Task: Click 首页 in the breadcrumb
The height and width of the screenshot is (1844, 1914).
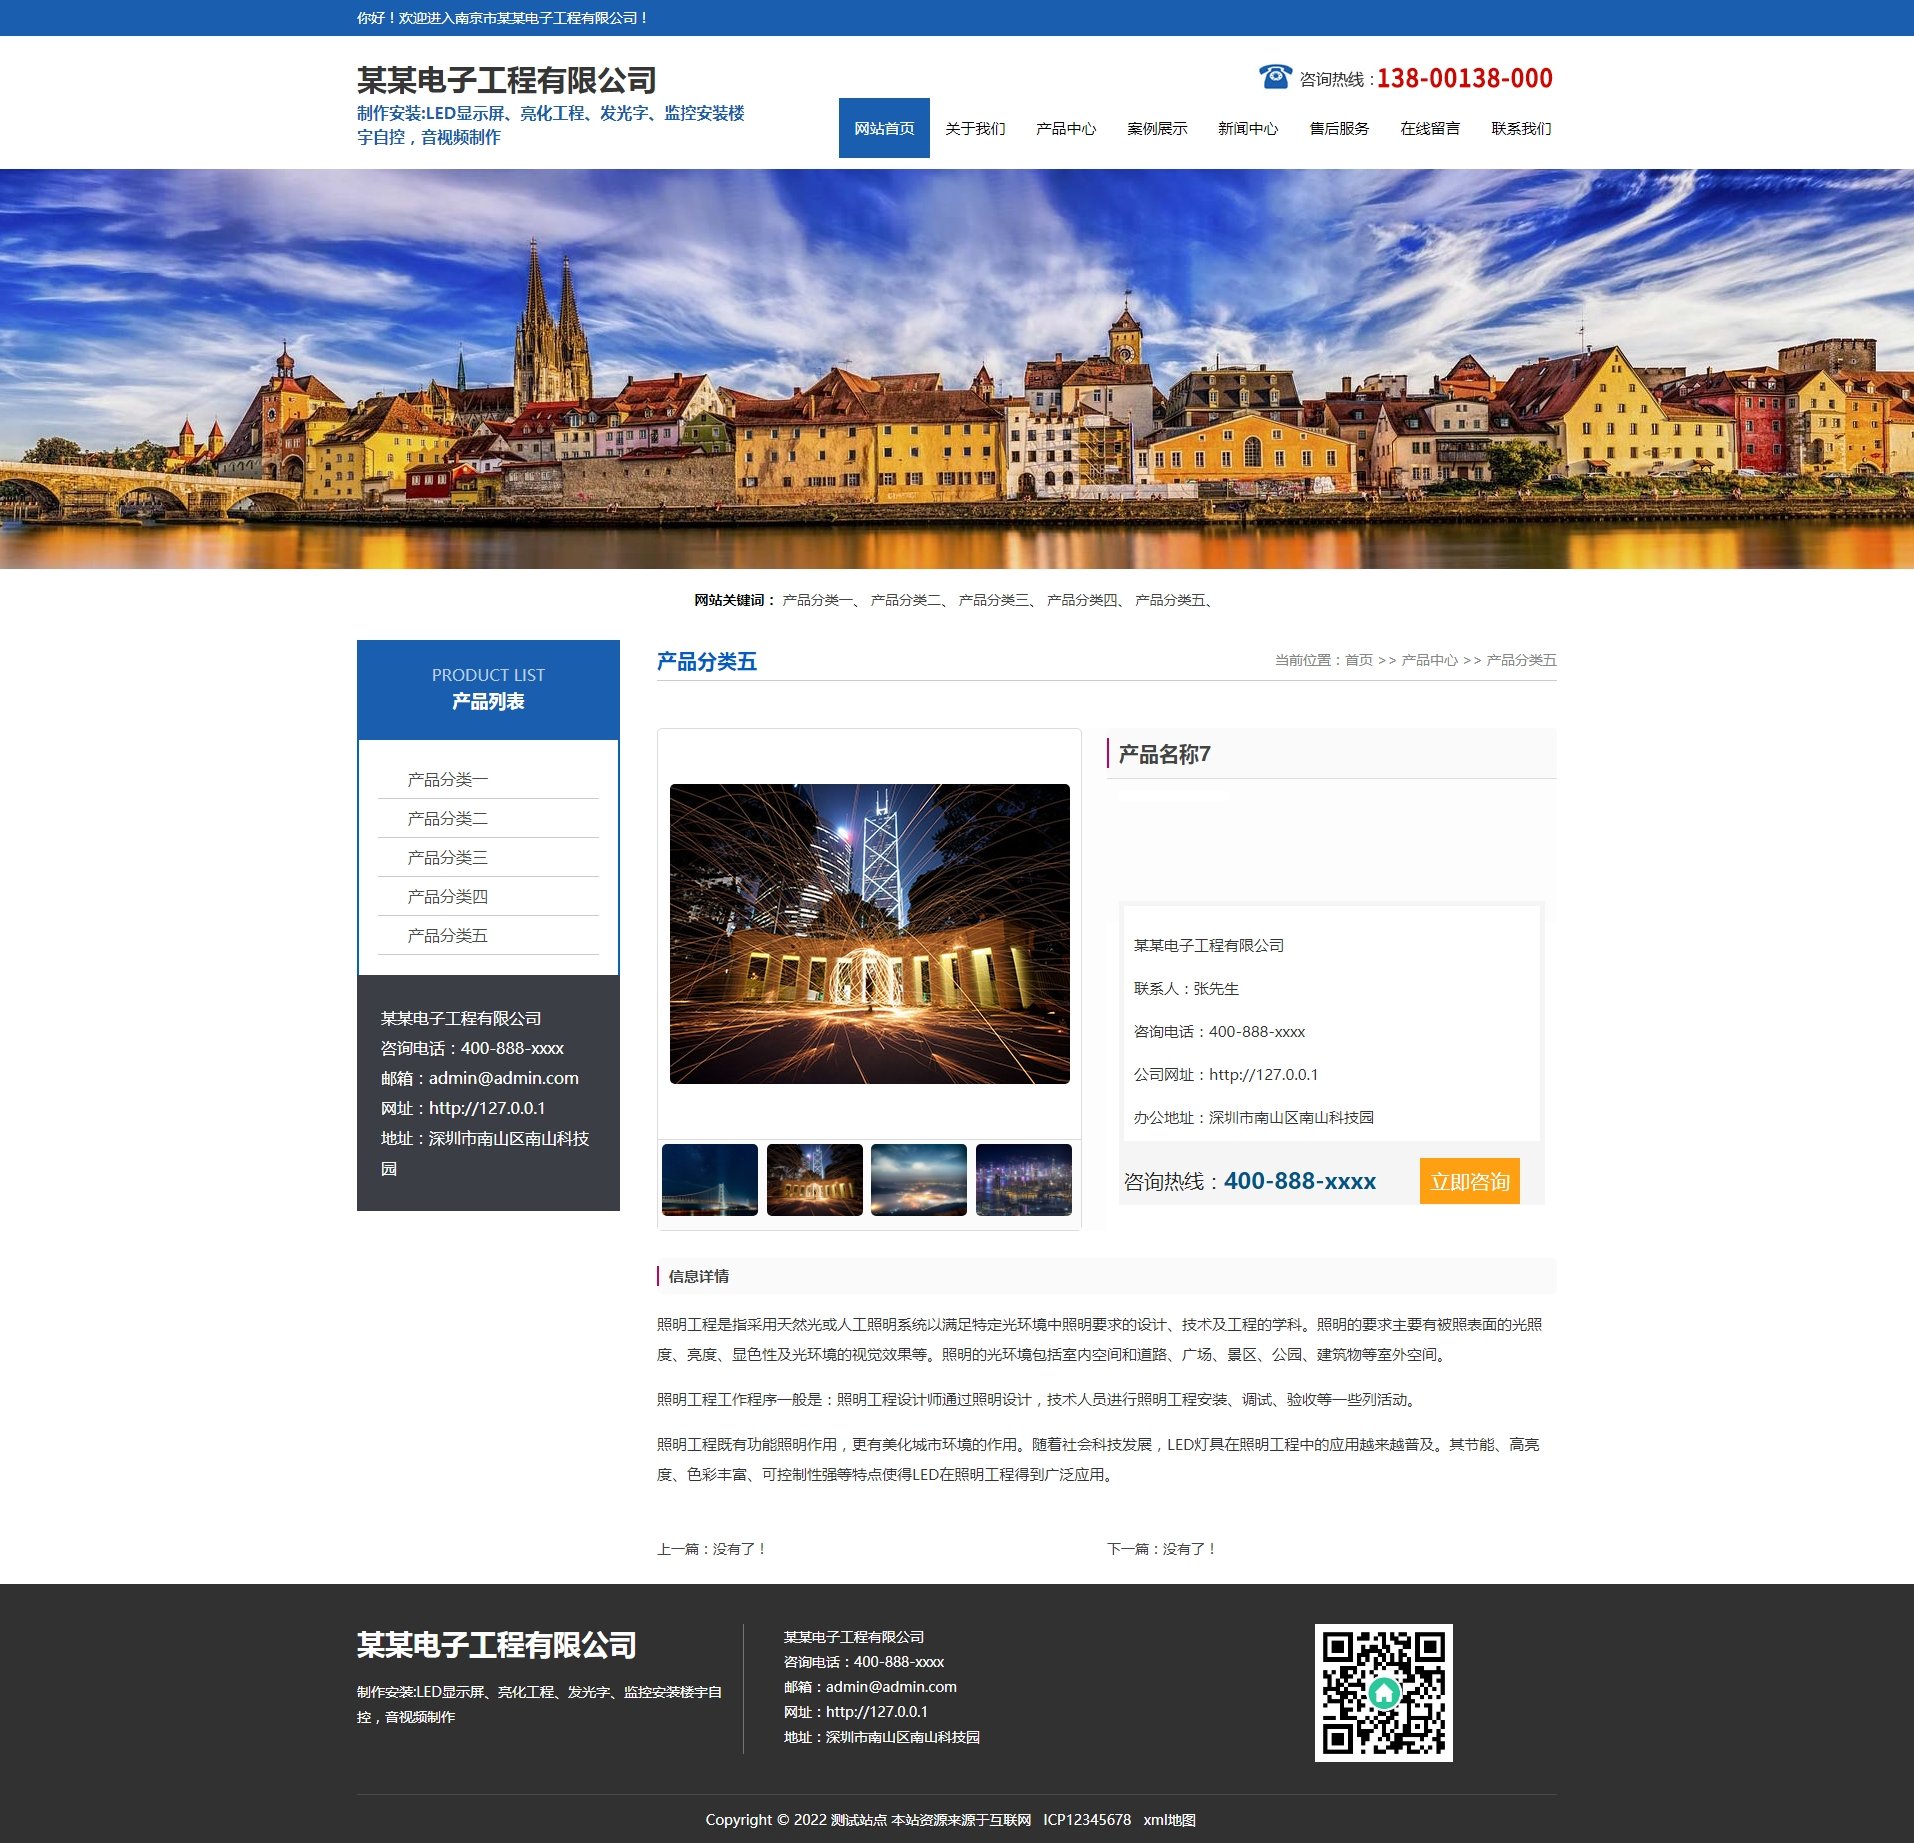Action: pyautogui.click(x=1358, y=660)
